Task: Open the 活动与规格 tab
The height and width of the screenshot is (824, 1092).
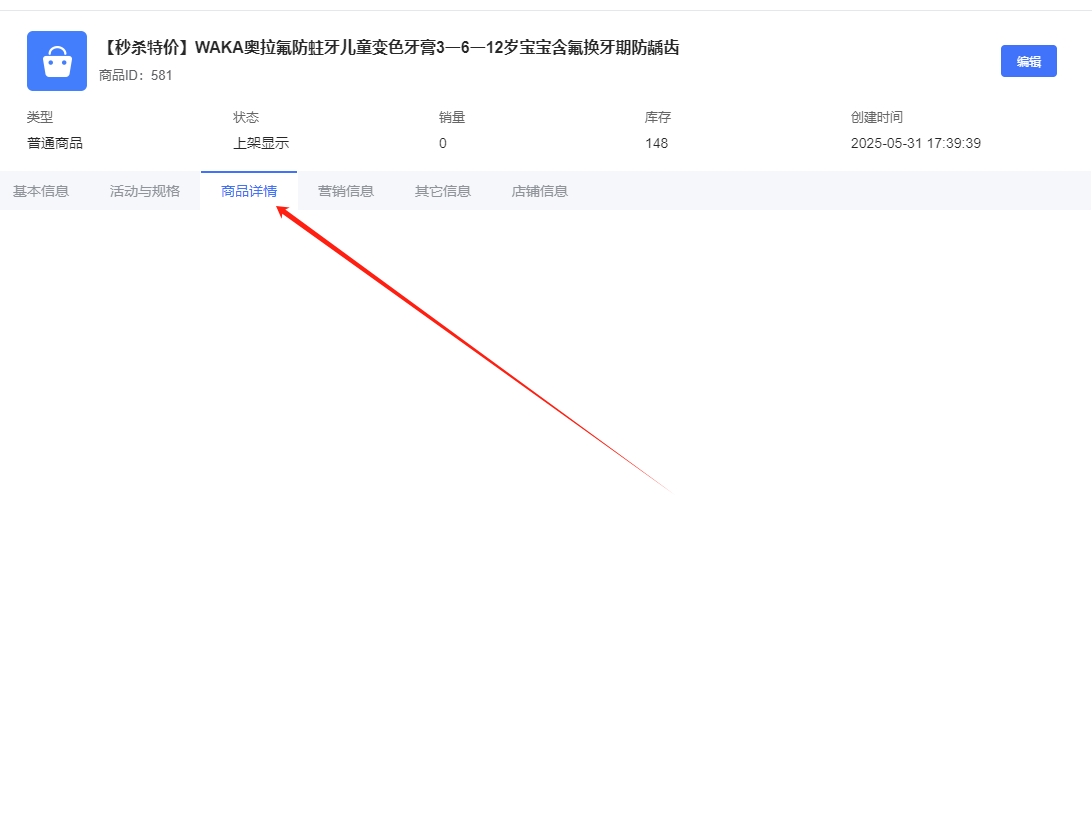Action: coord(145,191)
